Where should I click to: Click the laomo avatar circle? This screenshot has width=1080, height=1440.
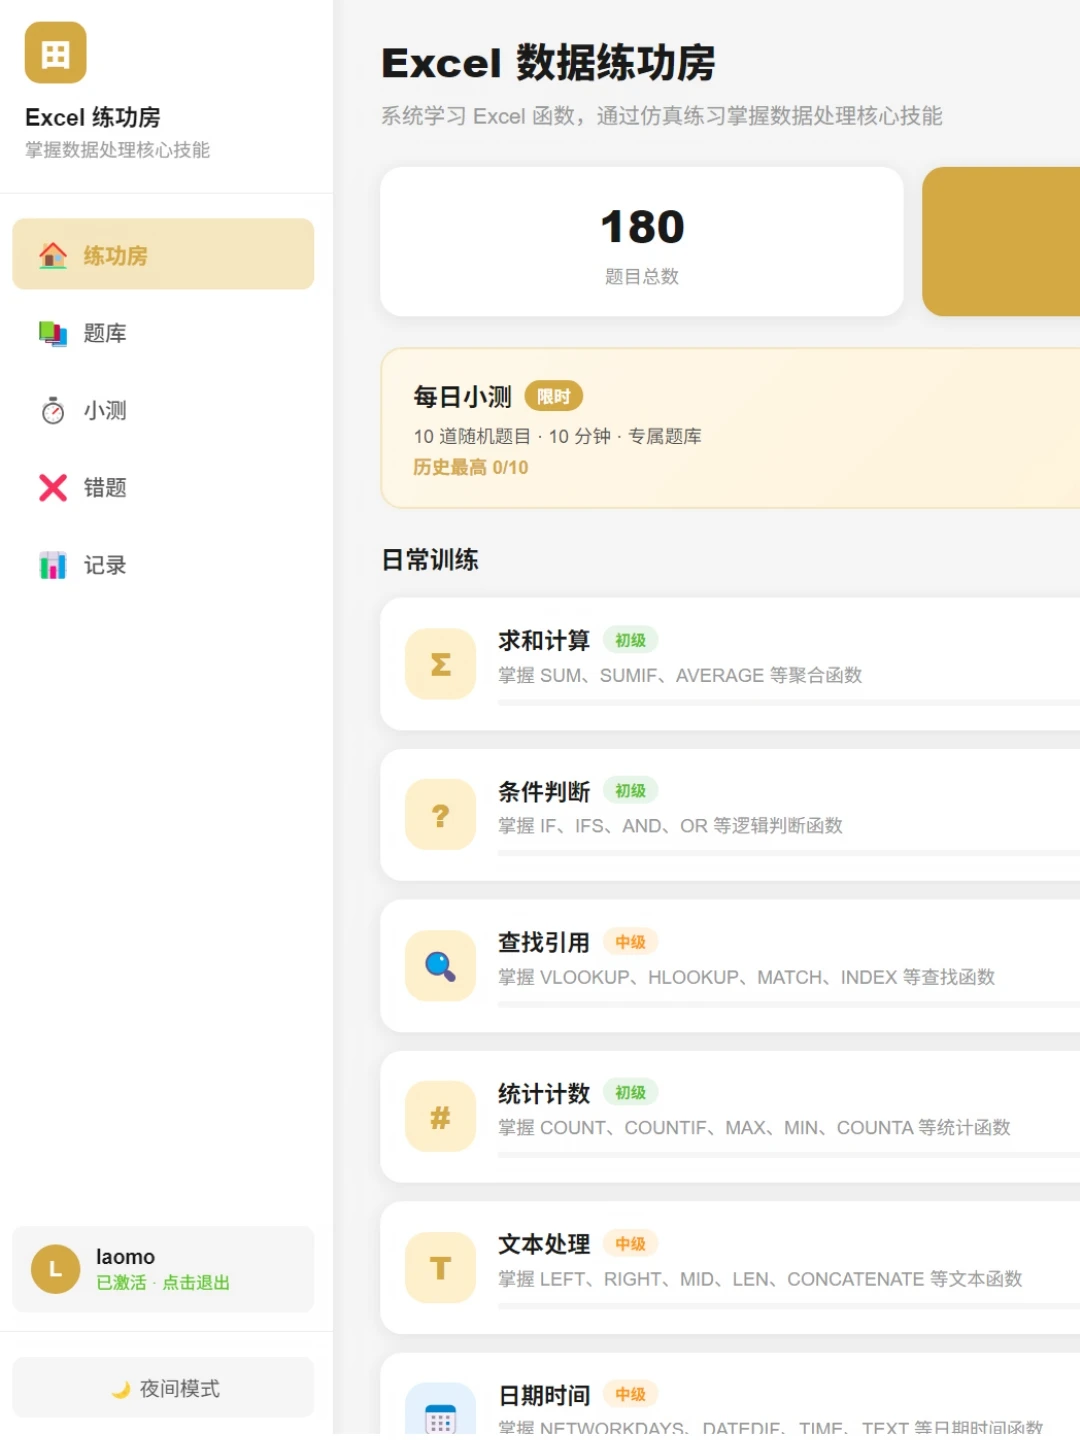coord(56,1269)
